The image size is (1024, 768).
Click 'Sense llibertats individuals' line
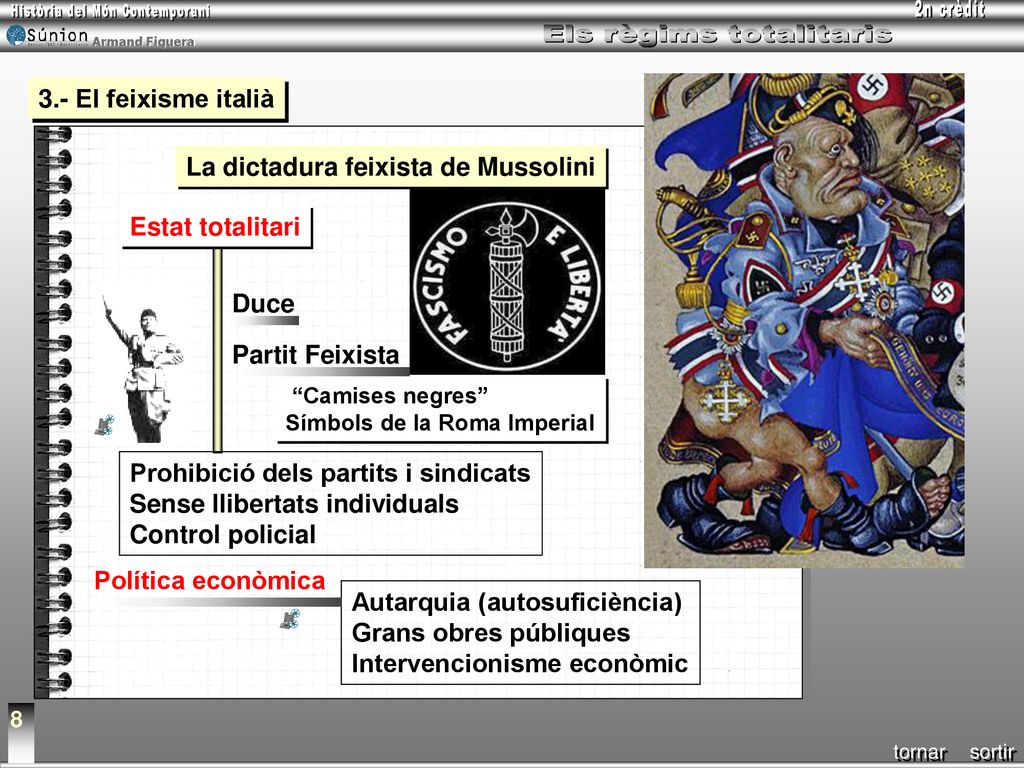294,504
